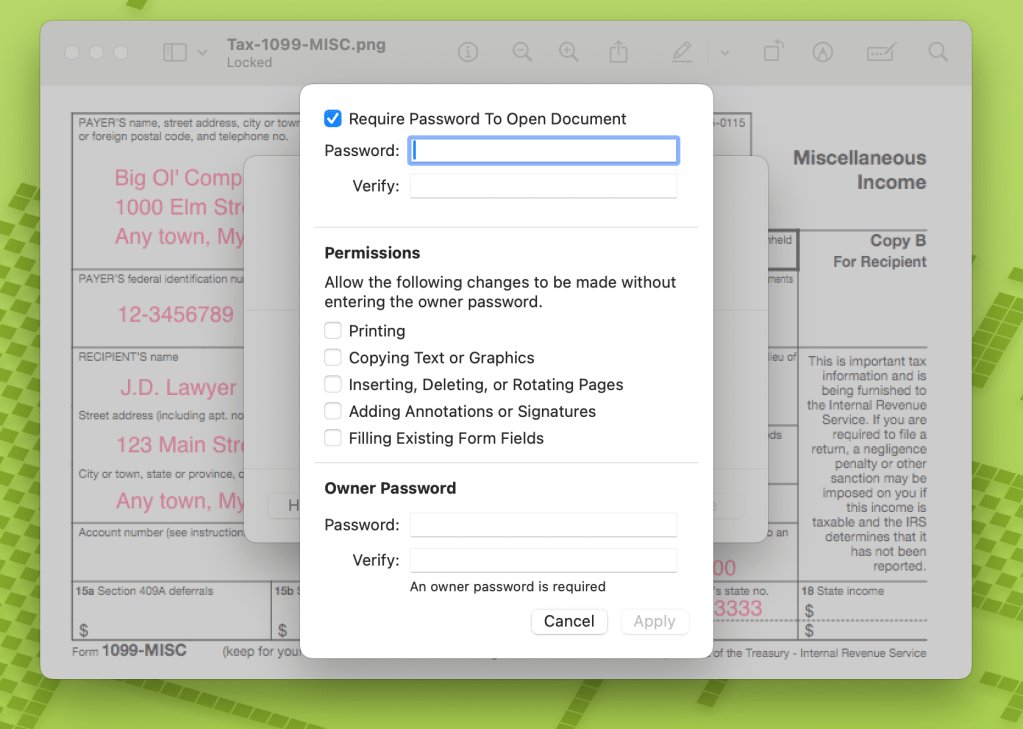
Task: Click the Share icon in toolbar
Action: (x=619, y=53)
